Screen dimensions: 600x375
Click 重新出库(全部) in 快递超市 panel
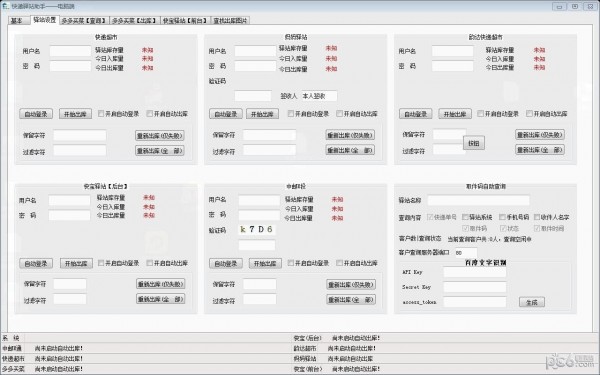coord(160,150)
